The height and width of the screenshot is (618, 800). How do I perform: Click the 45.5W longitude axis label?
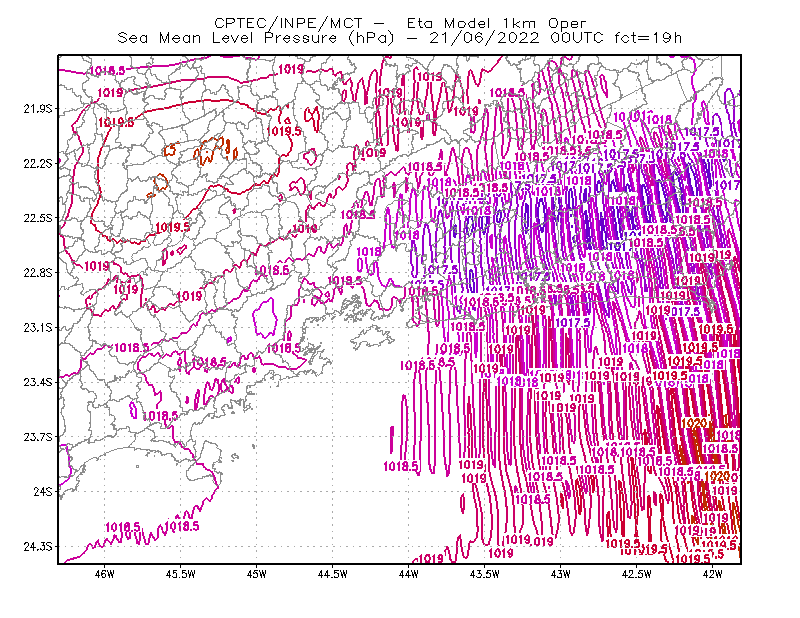pos(181,574)
